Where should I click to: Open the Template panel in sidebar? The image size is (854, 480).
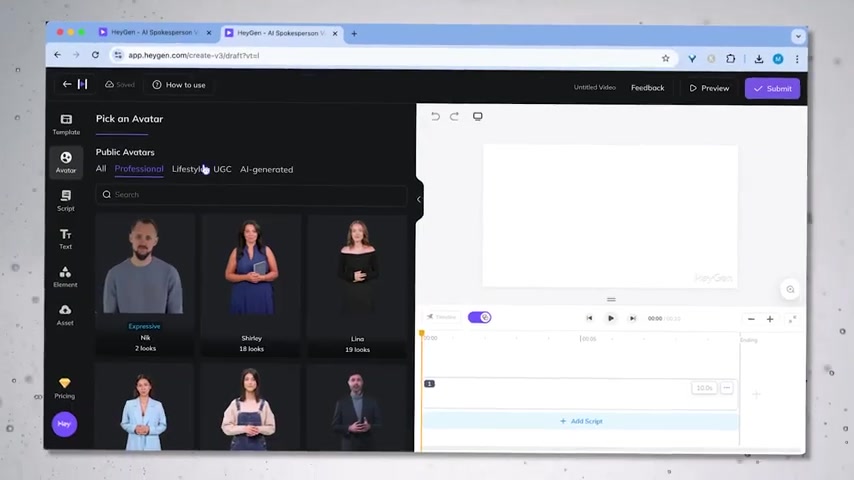(x=66, y=124)
